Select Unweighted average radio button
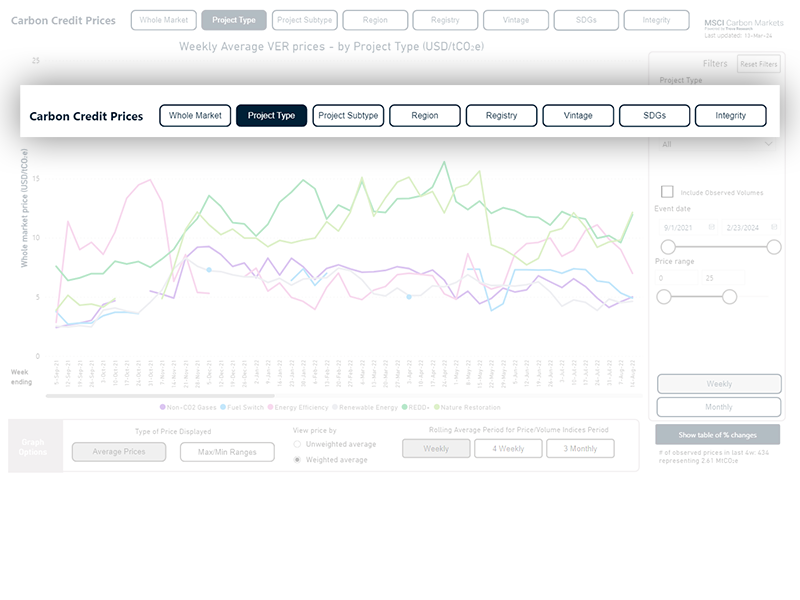The height and width of the screenshot is (600, 800). pos(297,444)
